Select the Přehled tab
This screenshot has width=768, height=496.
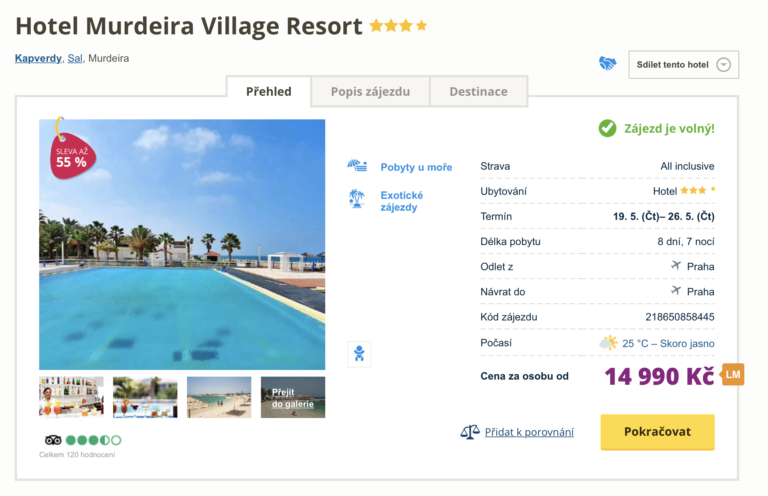pos(269,91)
